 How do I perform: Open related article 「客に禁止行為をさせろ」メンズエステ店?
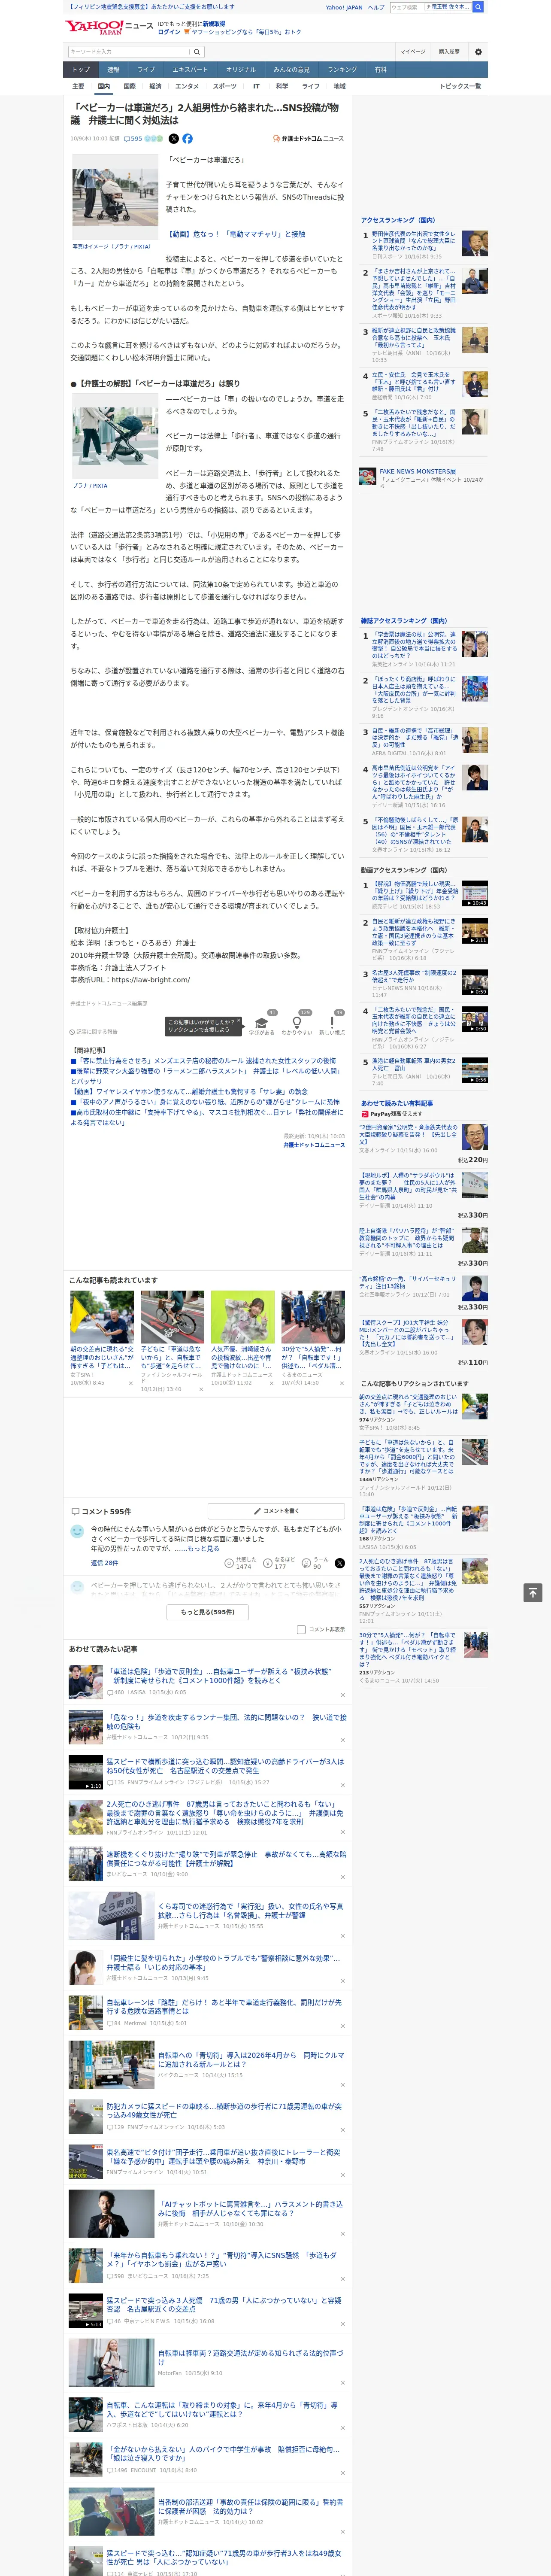coord(204,1061)
